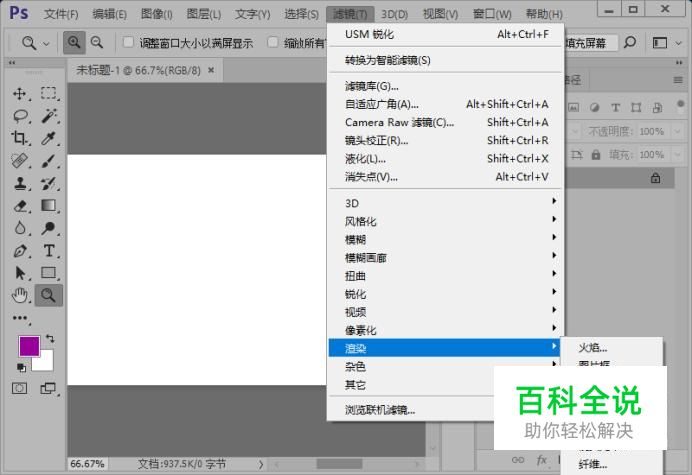The image size is (692, 475).
Task: Select the Magic Wand tool
Action: [49, 116]
